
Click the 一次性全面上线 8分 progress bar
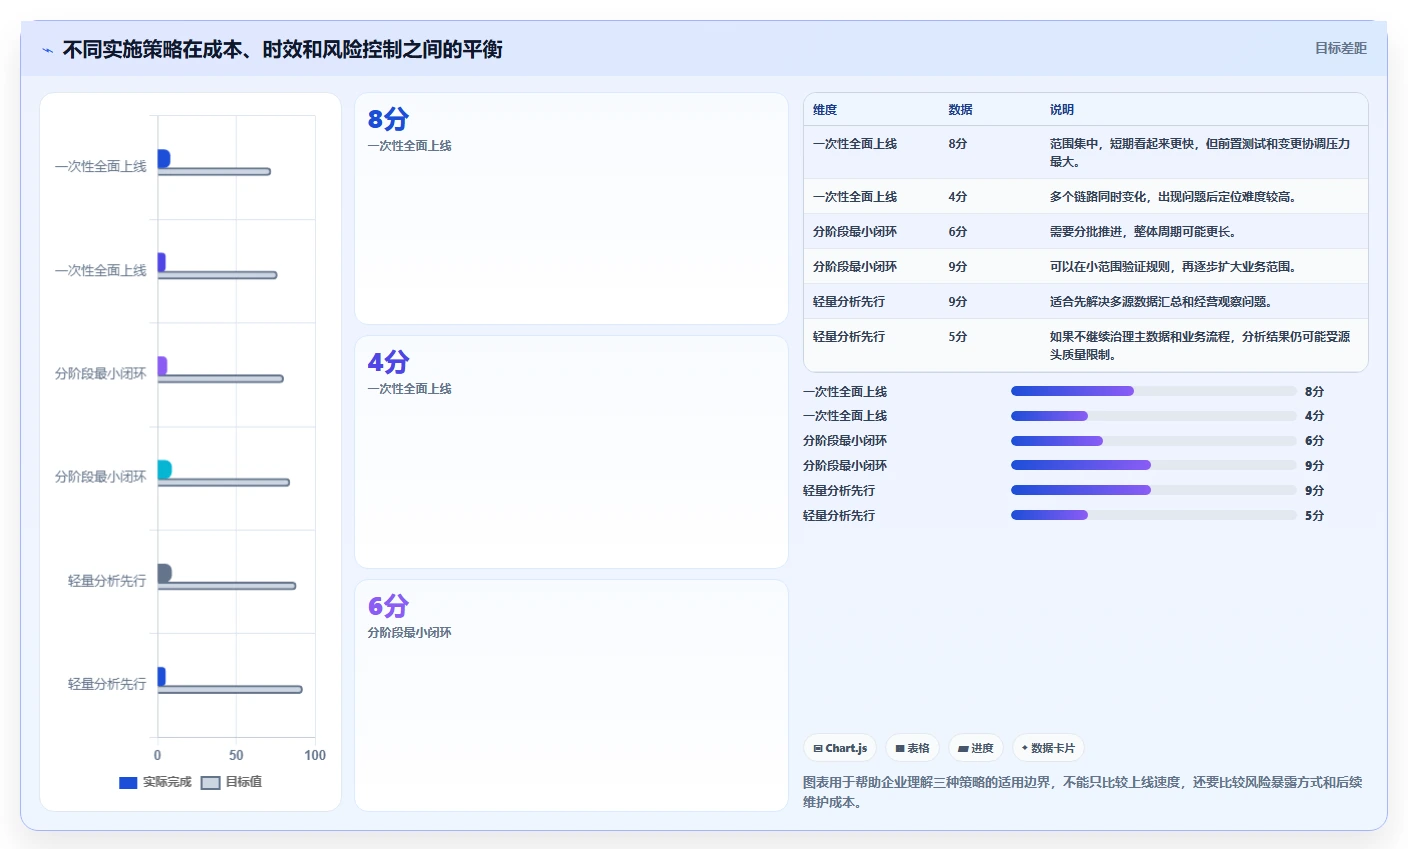(x=1153, y=391)
